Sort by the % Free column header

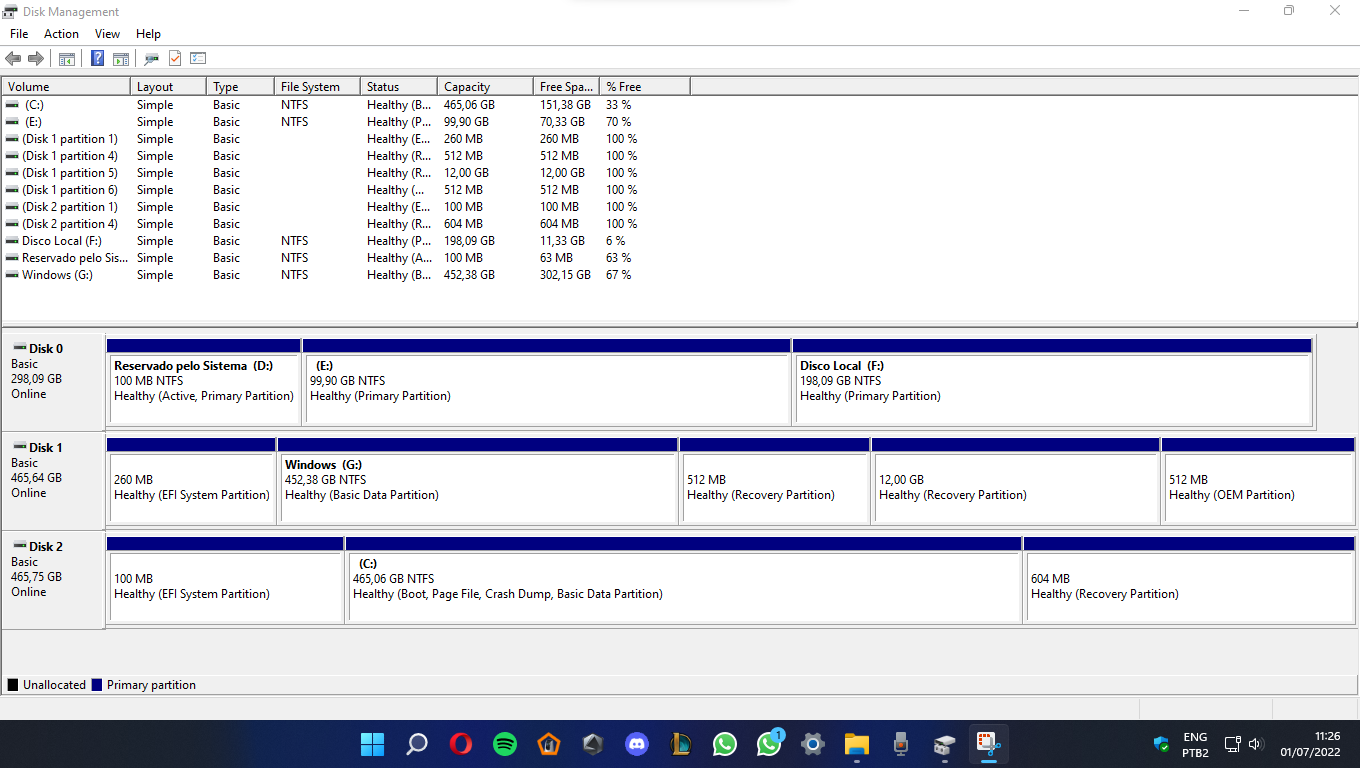pyautogui.click(x=645, y=87)
